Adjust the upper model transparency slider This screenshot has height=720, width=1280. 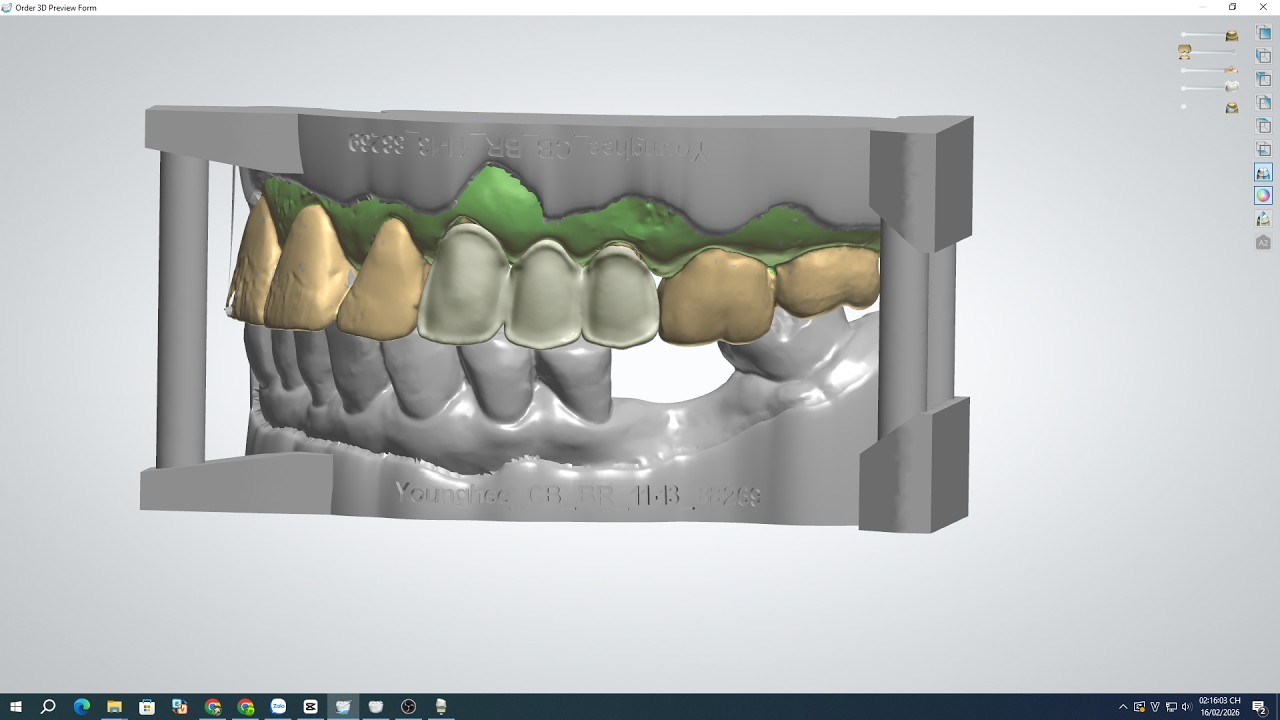1204,34
